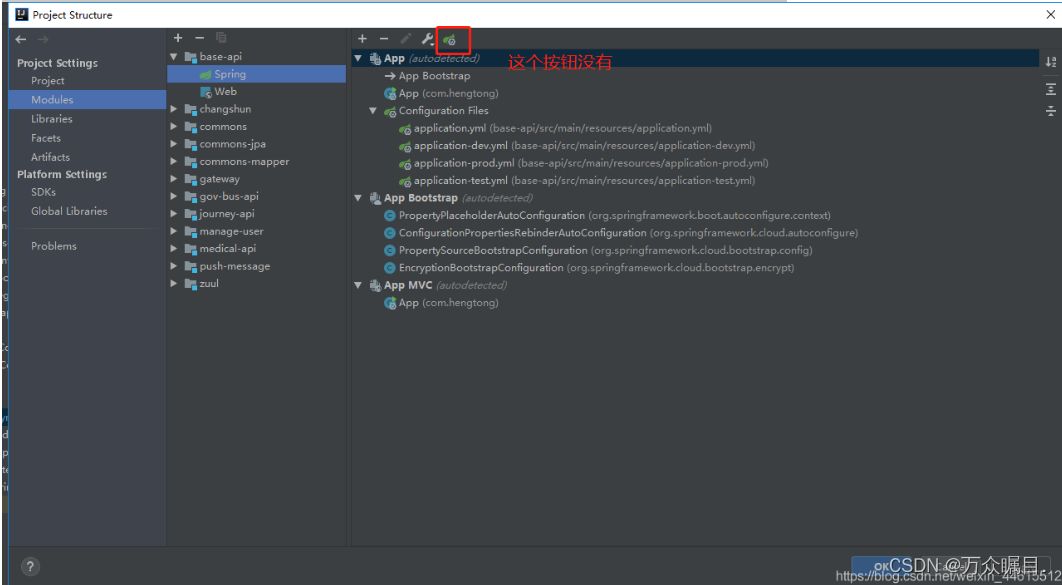Expand the changshun module
This screenshot has height=585, width=1062.
pos(174,109)
